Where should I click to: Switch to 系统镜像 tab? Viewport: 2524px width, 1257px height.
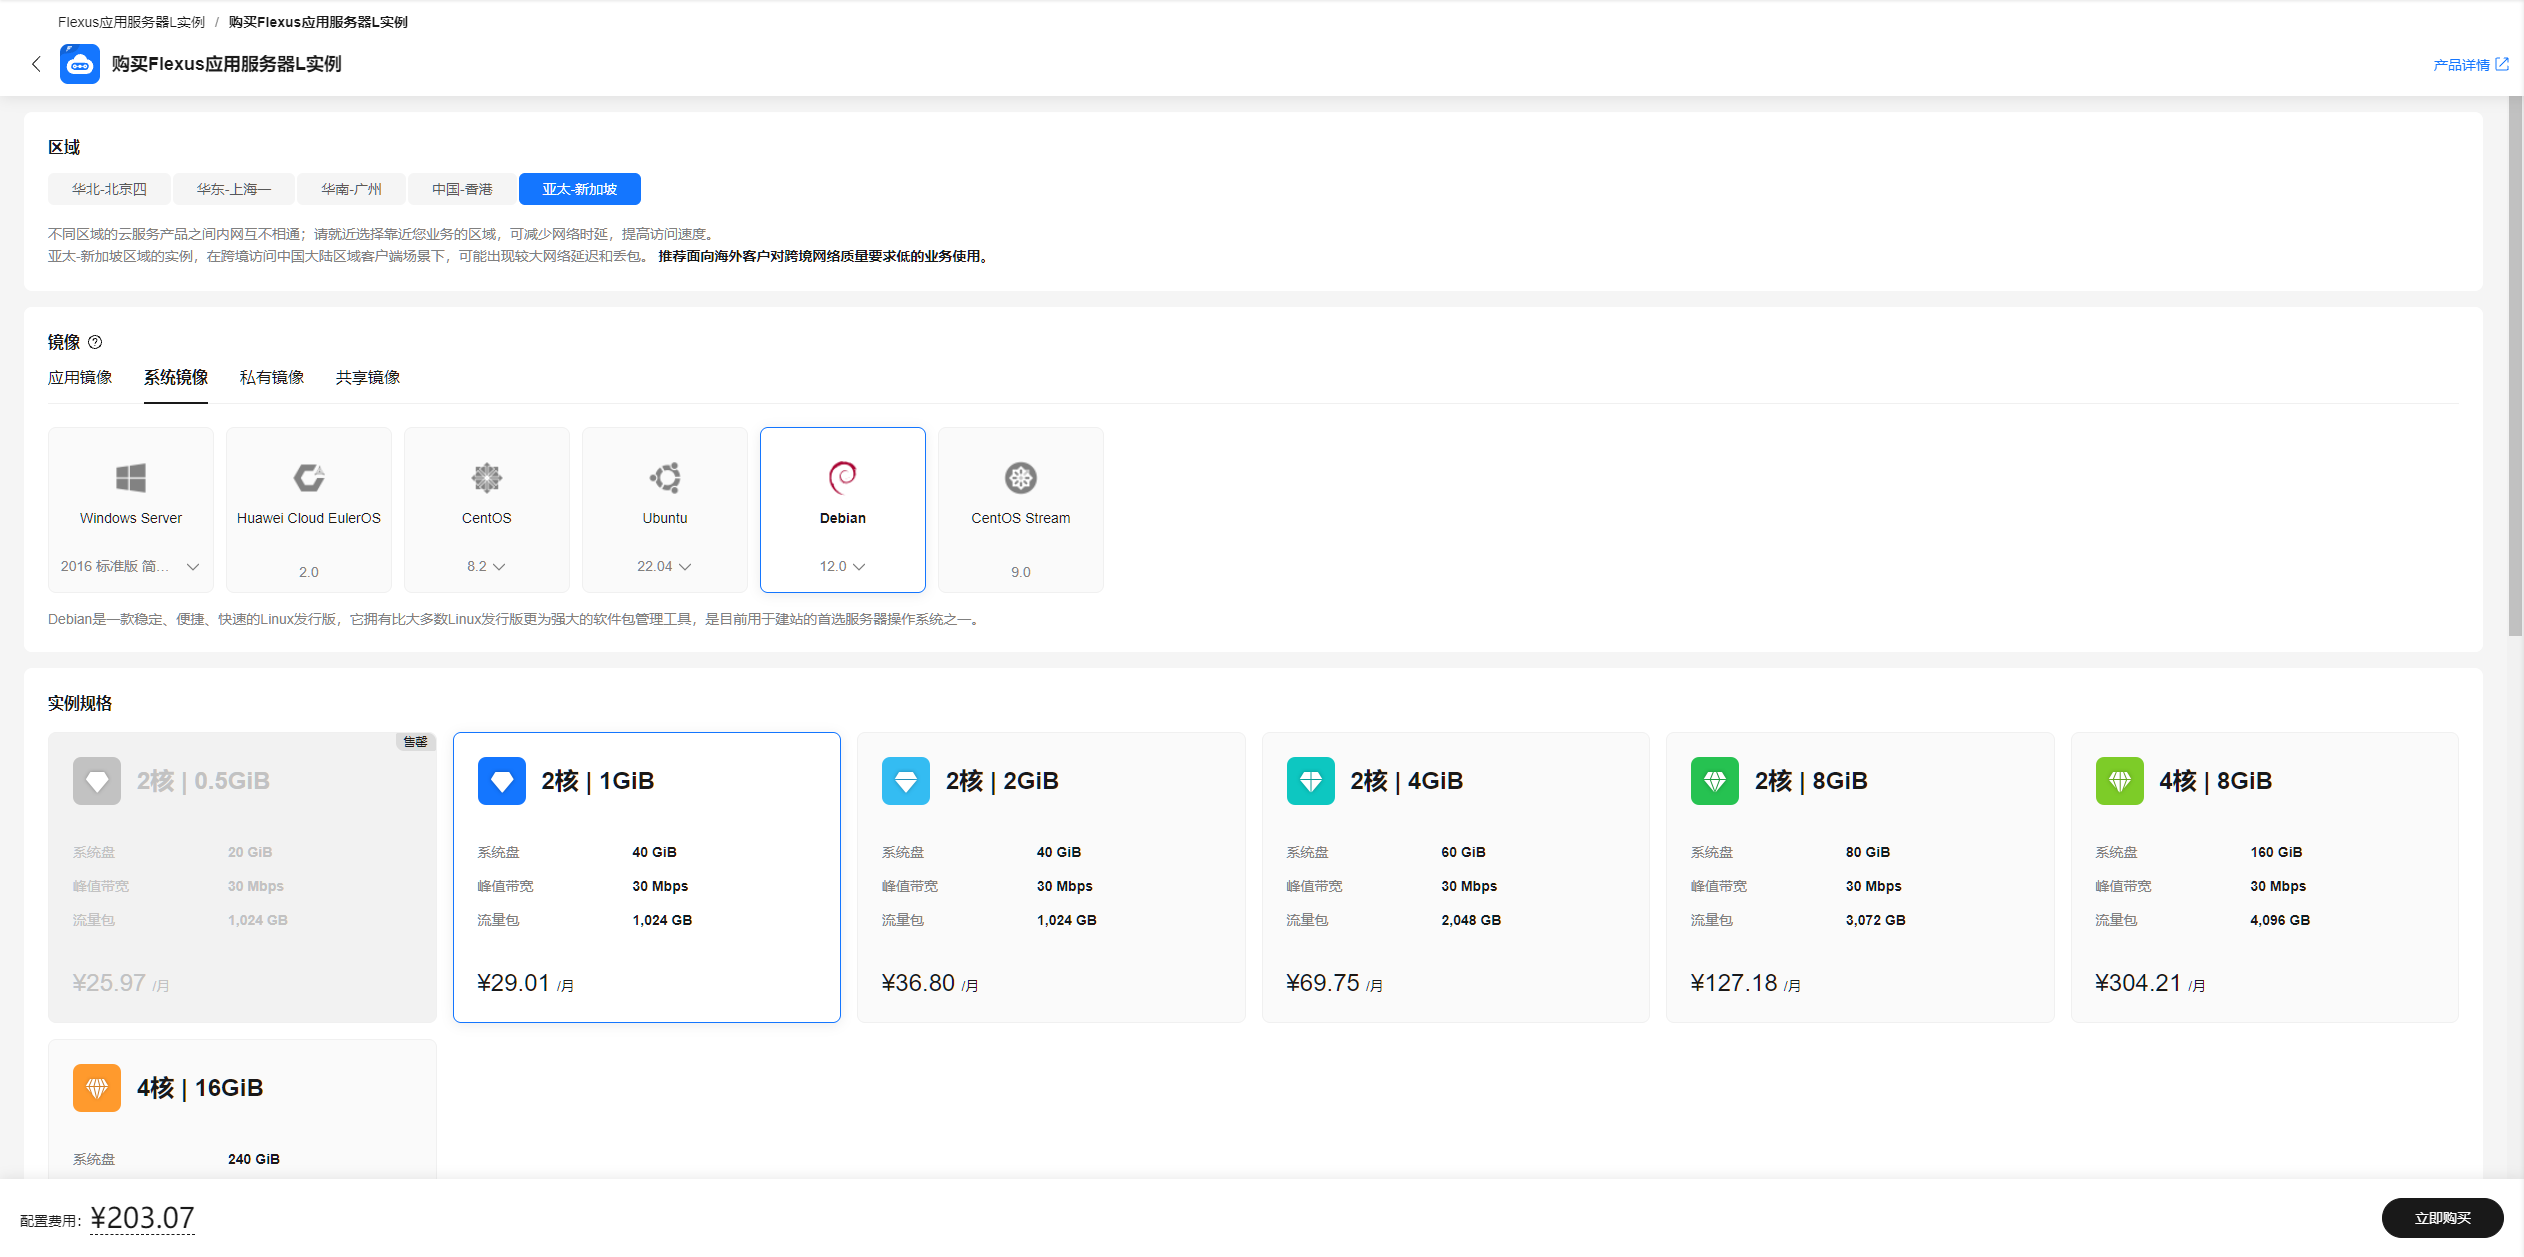point(176,377)
